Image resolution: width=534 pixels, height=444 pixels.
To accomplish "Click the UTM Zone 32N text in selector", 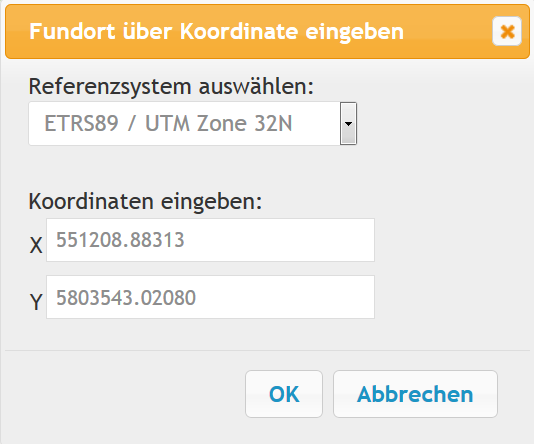I will point(219,123).
